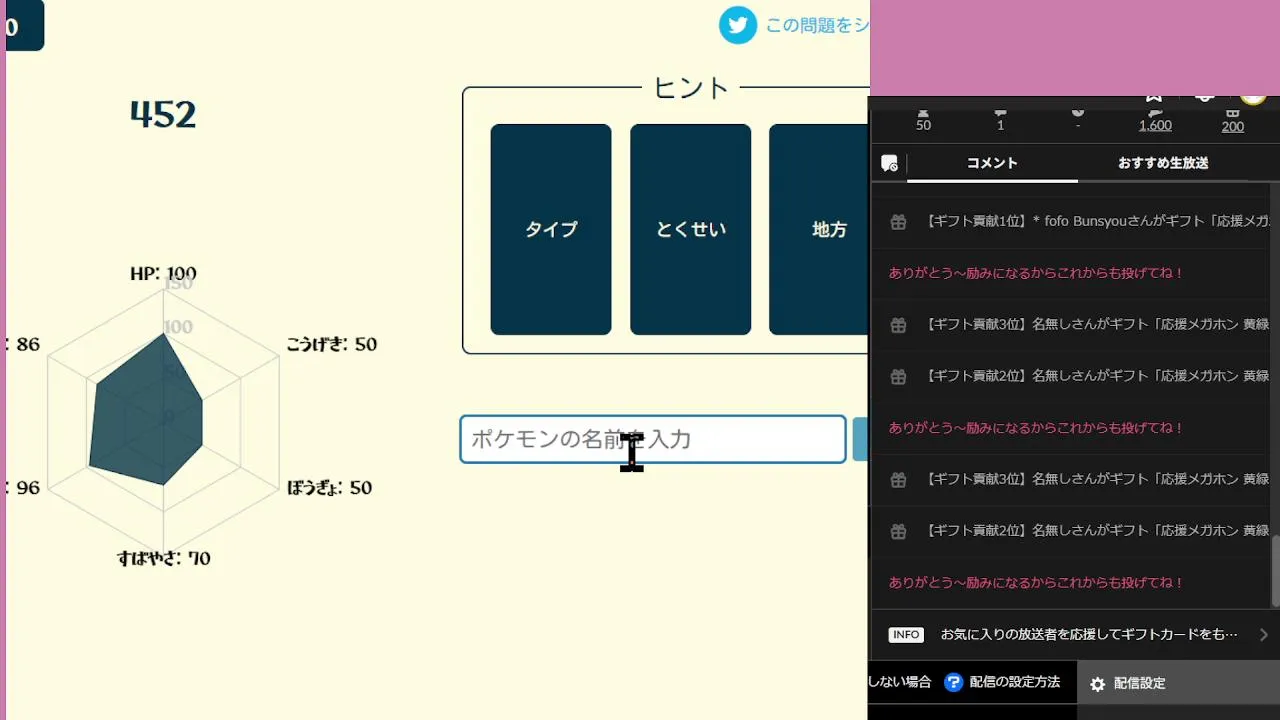
Task: Reveal the 地方 hint card
Action: (x=819, y=229)
